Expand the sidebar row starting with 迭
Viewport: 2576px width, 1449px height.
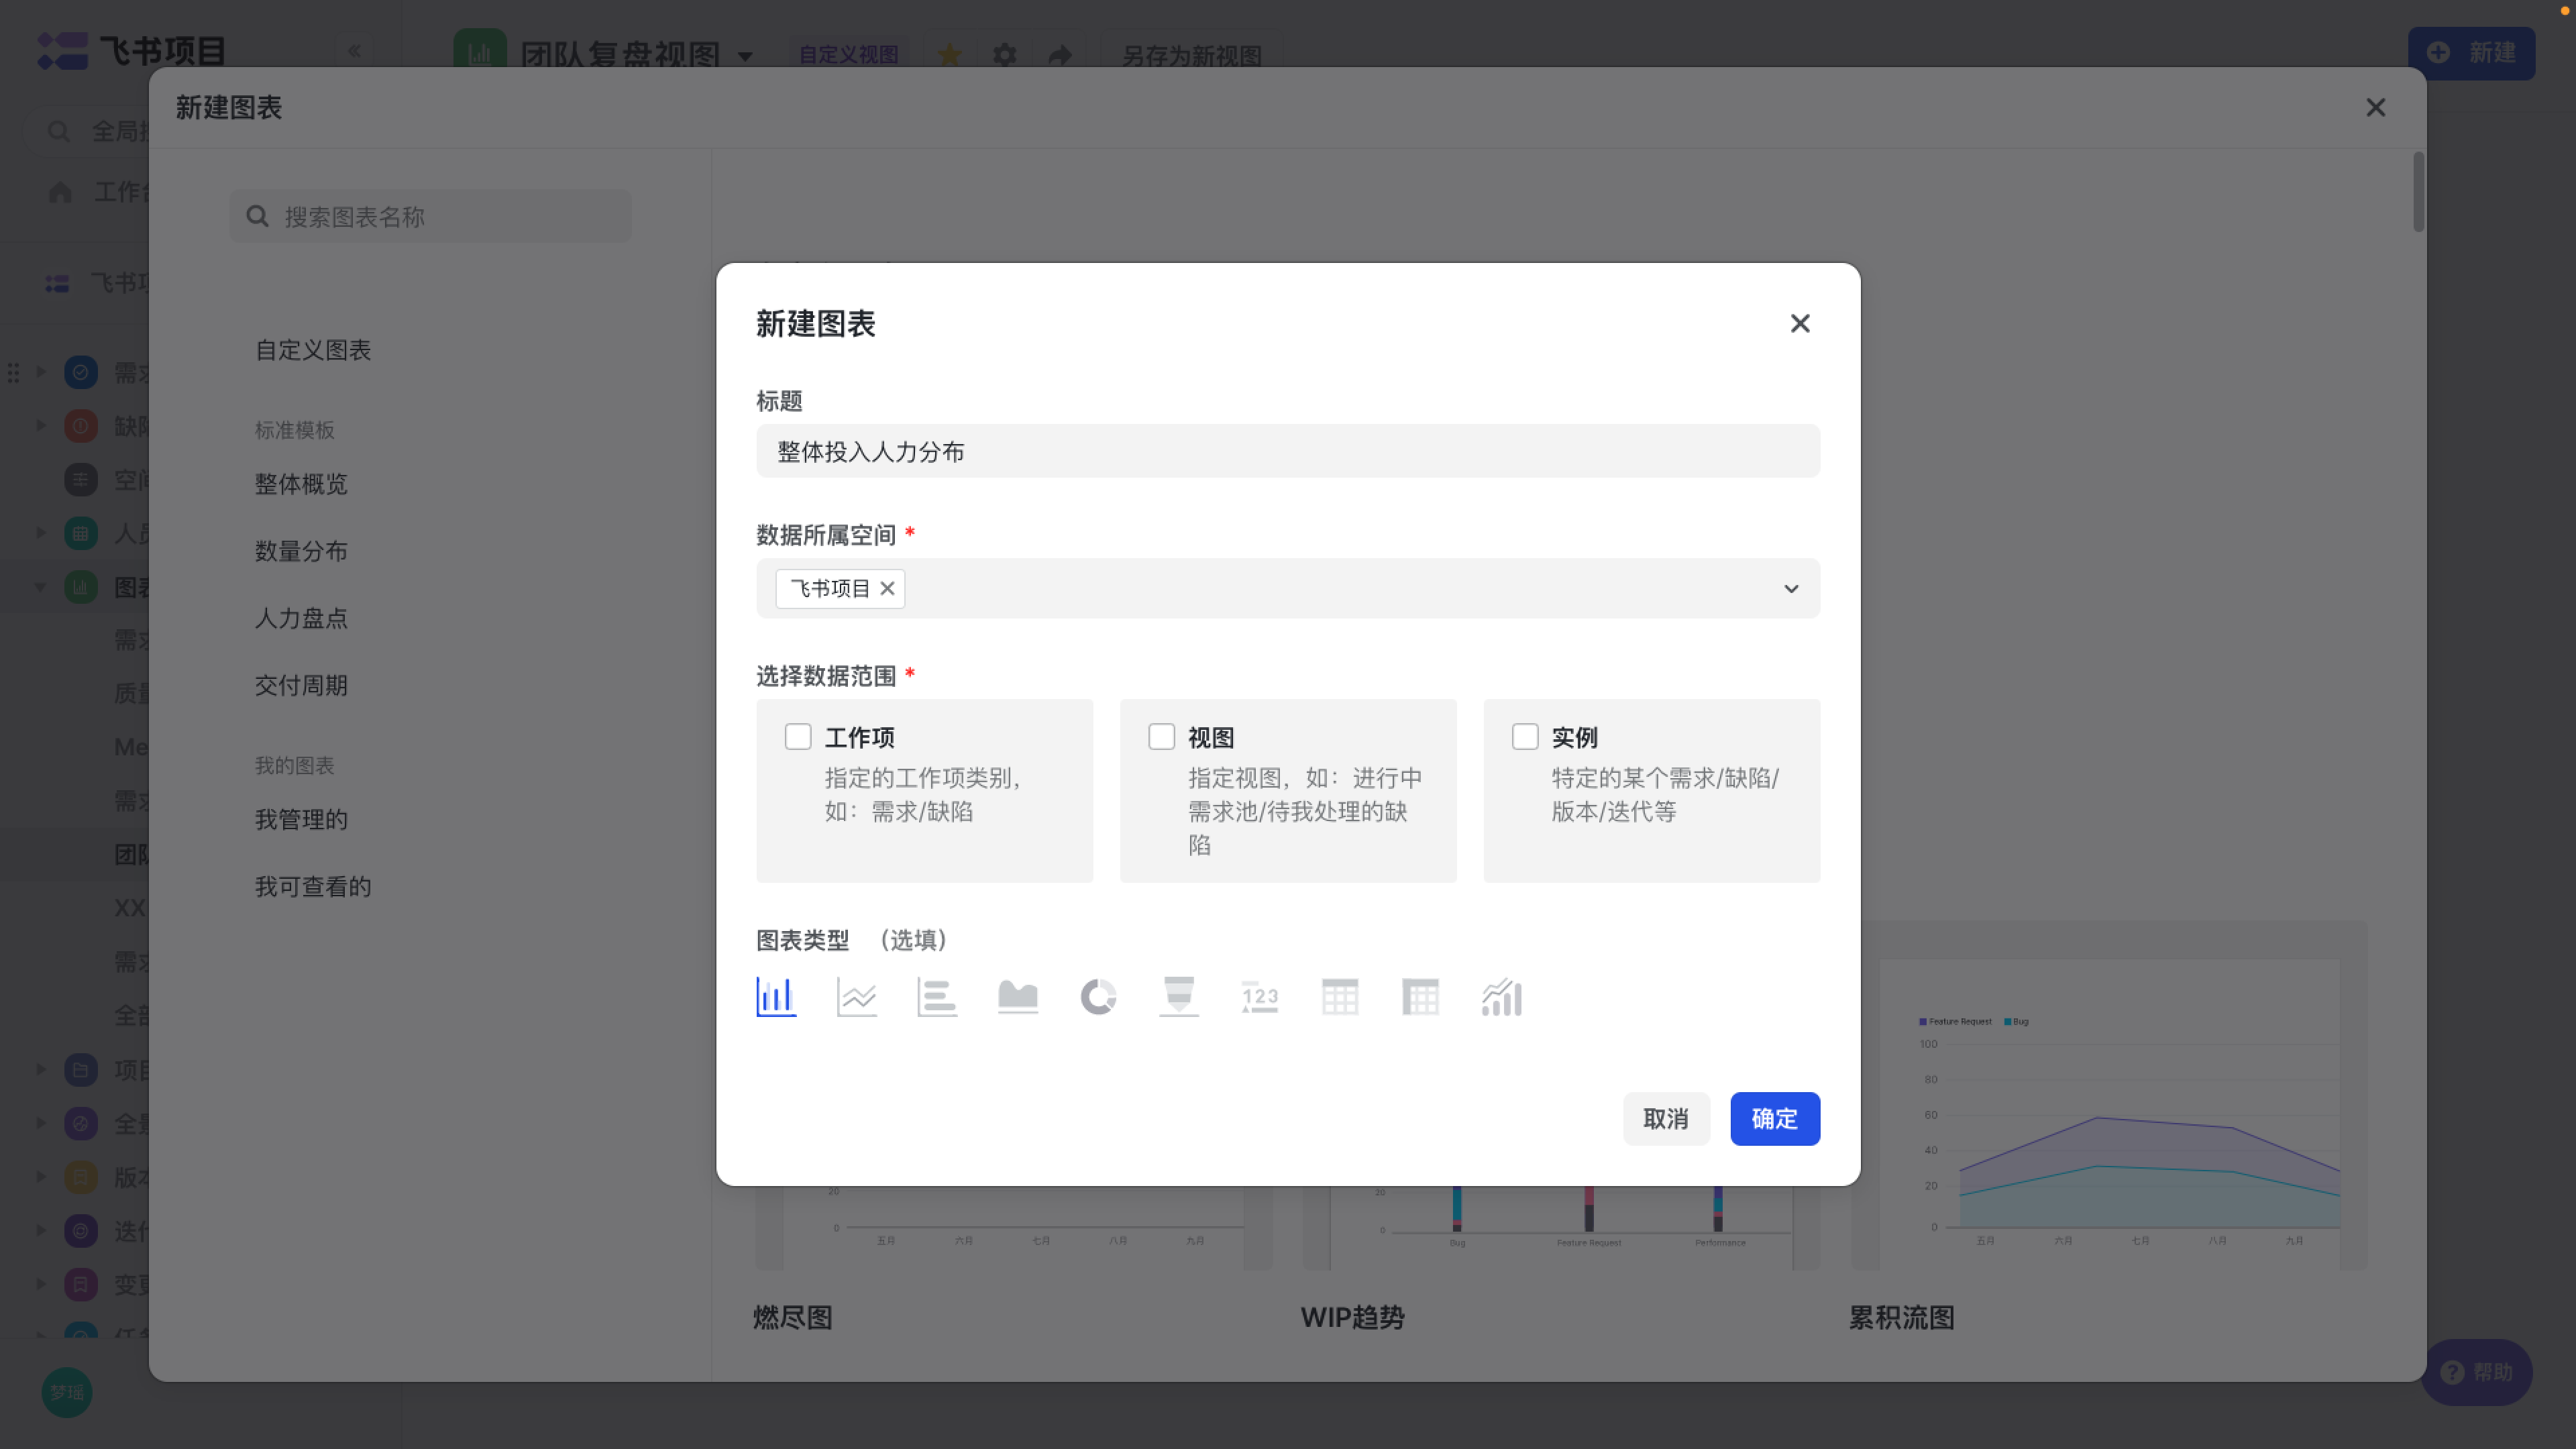tap(41, 1231)
